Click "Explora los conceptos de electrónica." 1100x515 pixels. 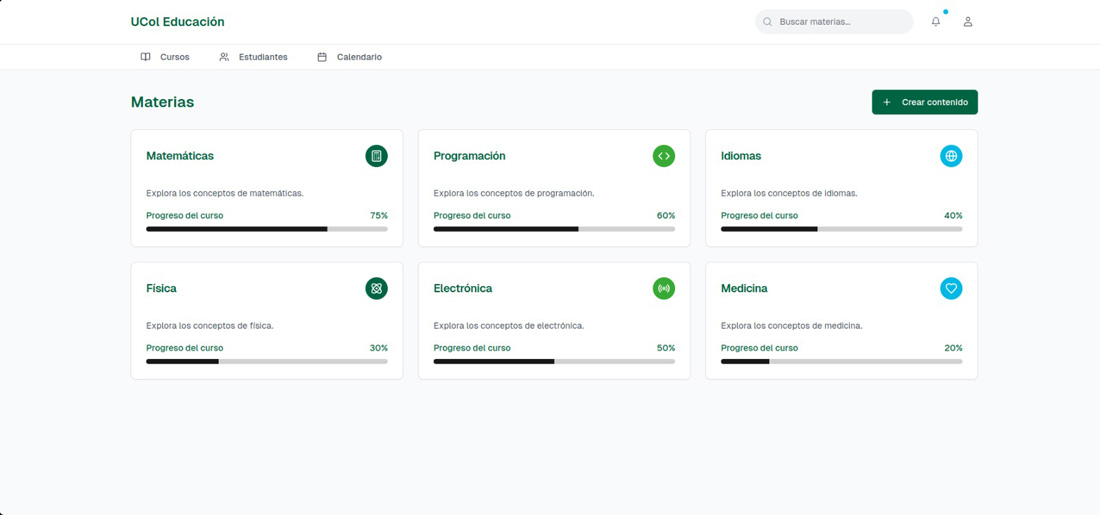509,326
